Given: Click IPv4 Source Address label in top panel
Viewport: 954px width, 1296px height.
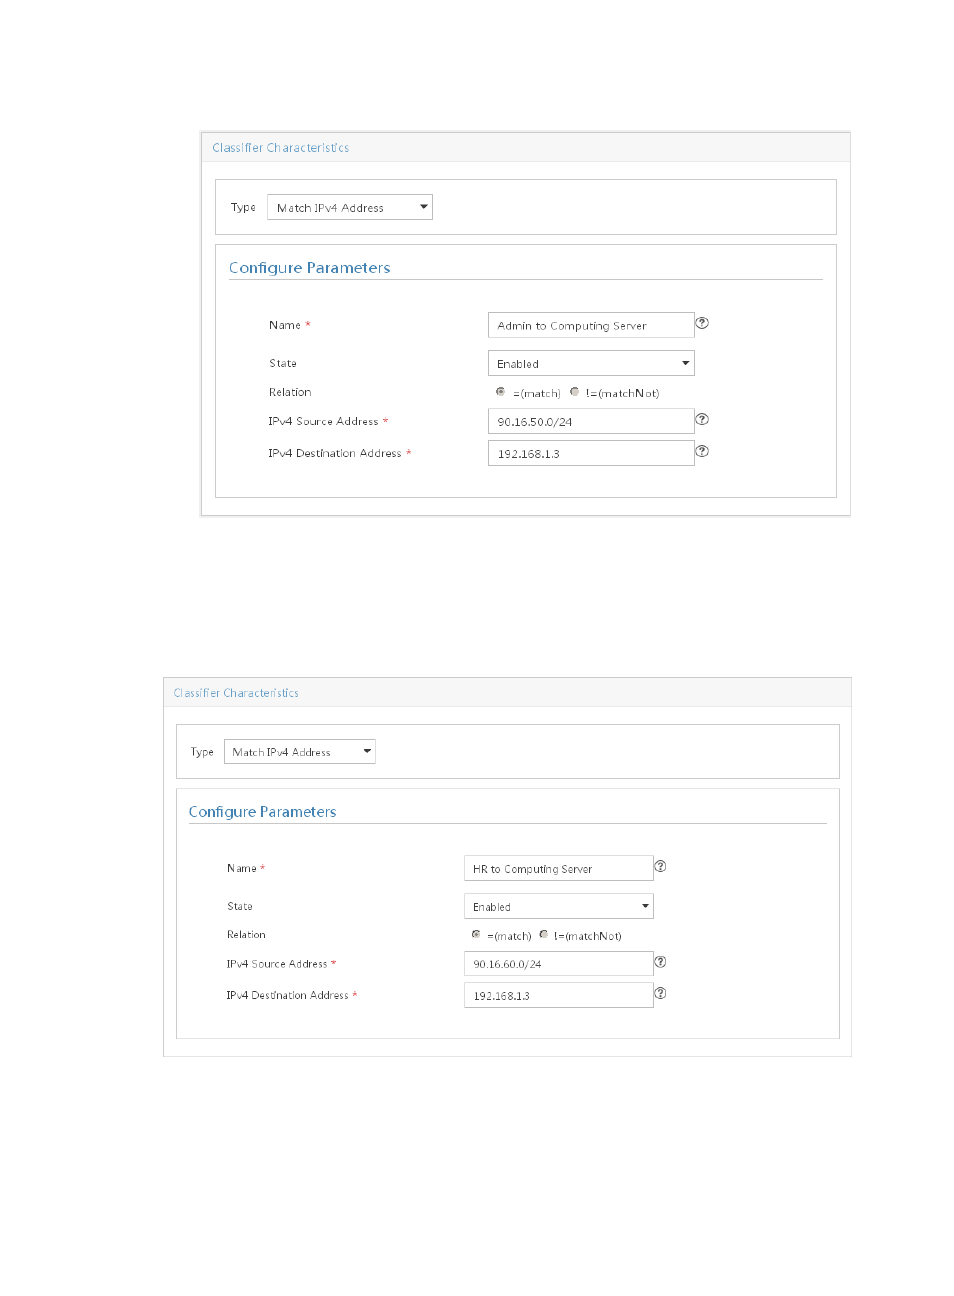Looking at the screenshot, I should [323, 421].
